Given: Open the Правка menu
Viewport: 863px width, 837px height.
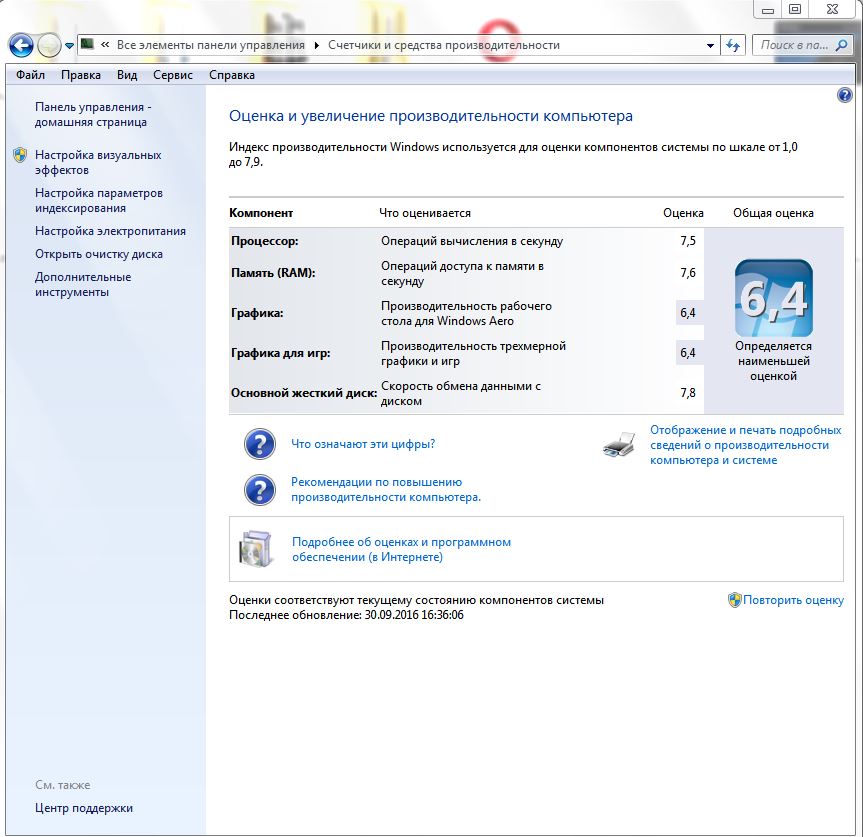Looking at the screenshot, I should click(x=81, y=75).
